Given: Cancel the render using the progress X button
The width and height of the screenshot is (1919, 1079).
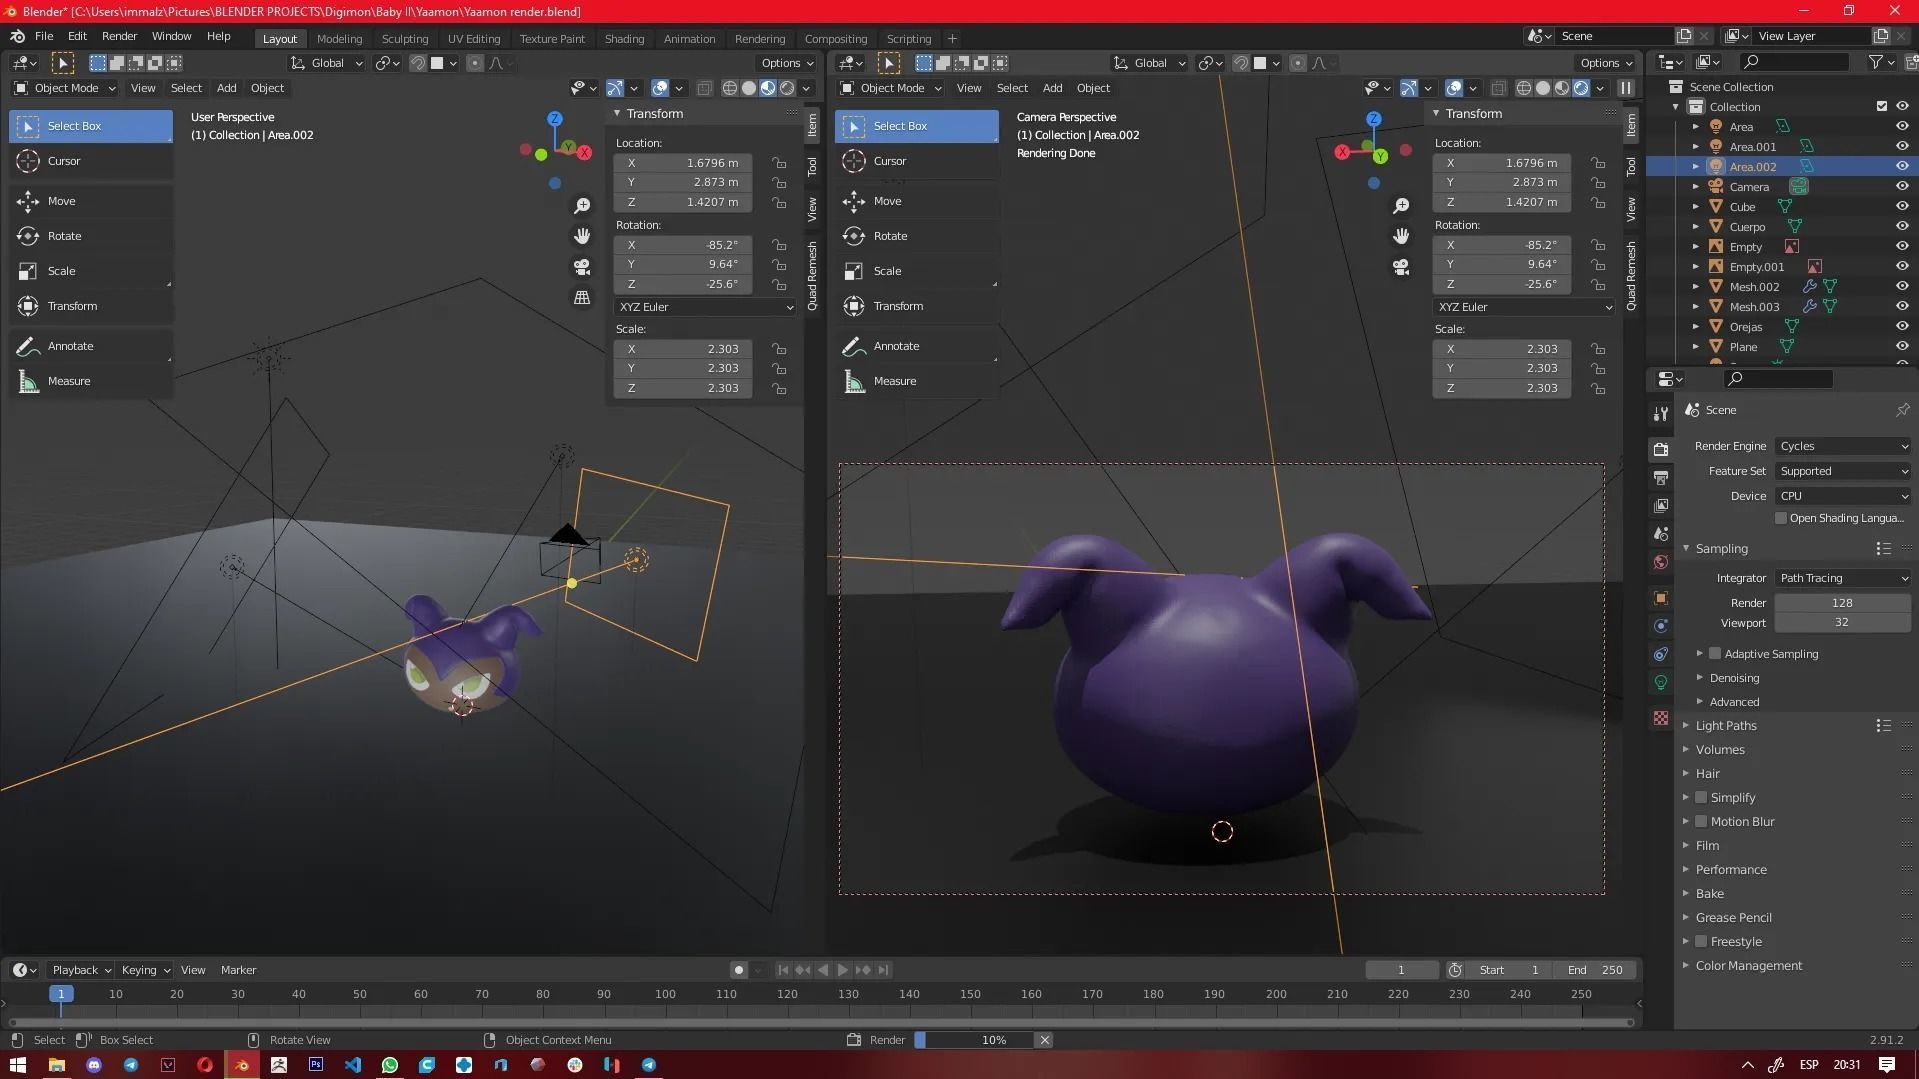Looking at the screenshot, I should [x=1044, y=1040].
